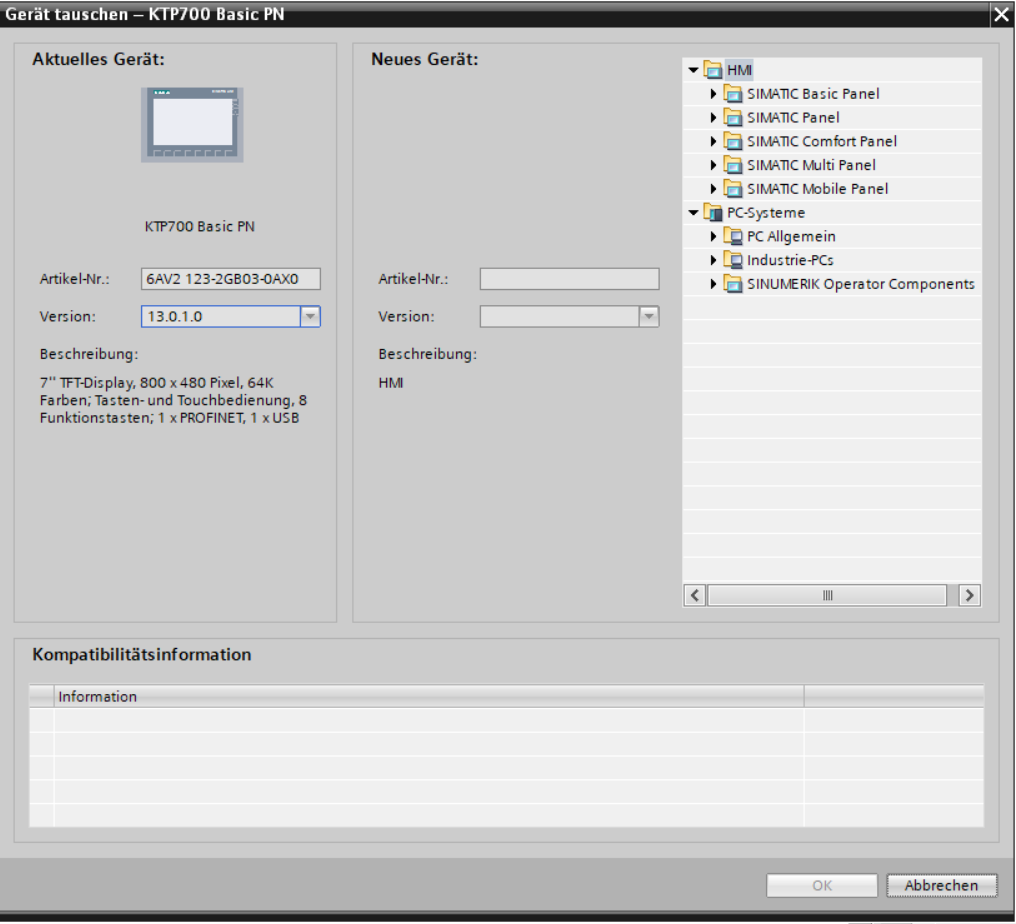Expand the SIMATIC Basic Panel node
This screenshot has width=1016, height=924.
tap(713, 94)
